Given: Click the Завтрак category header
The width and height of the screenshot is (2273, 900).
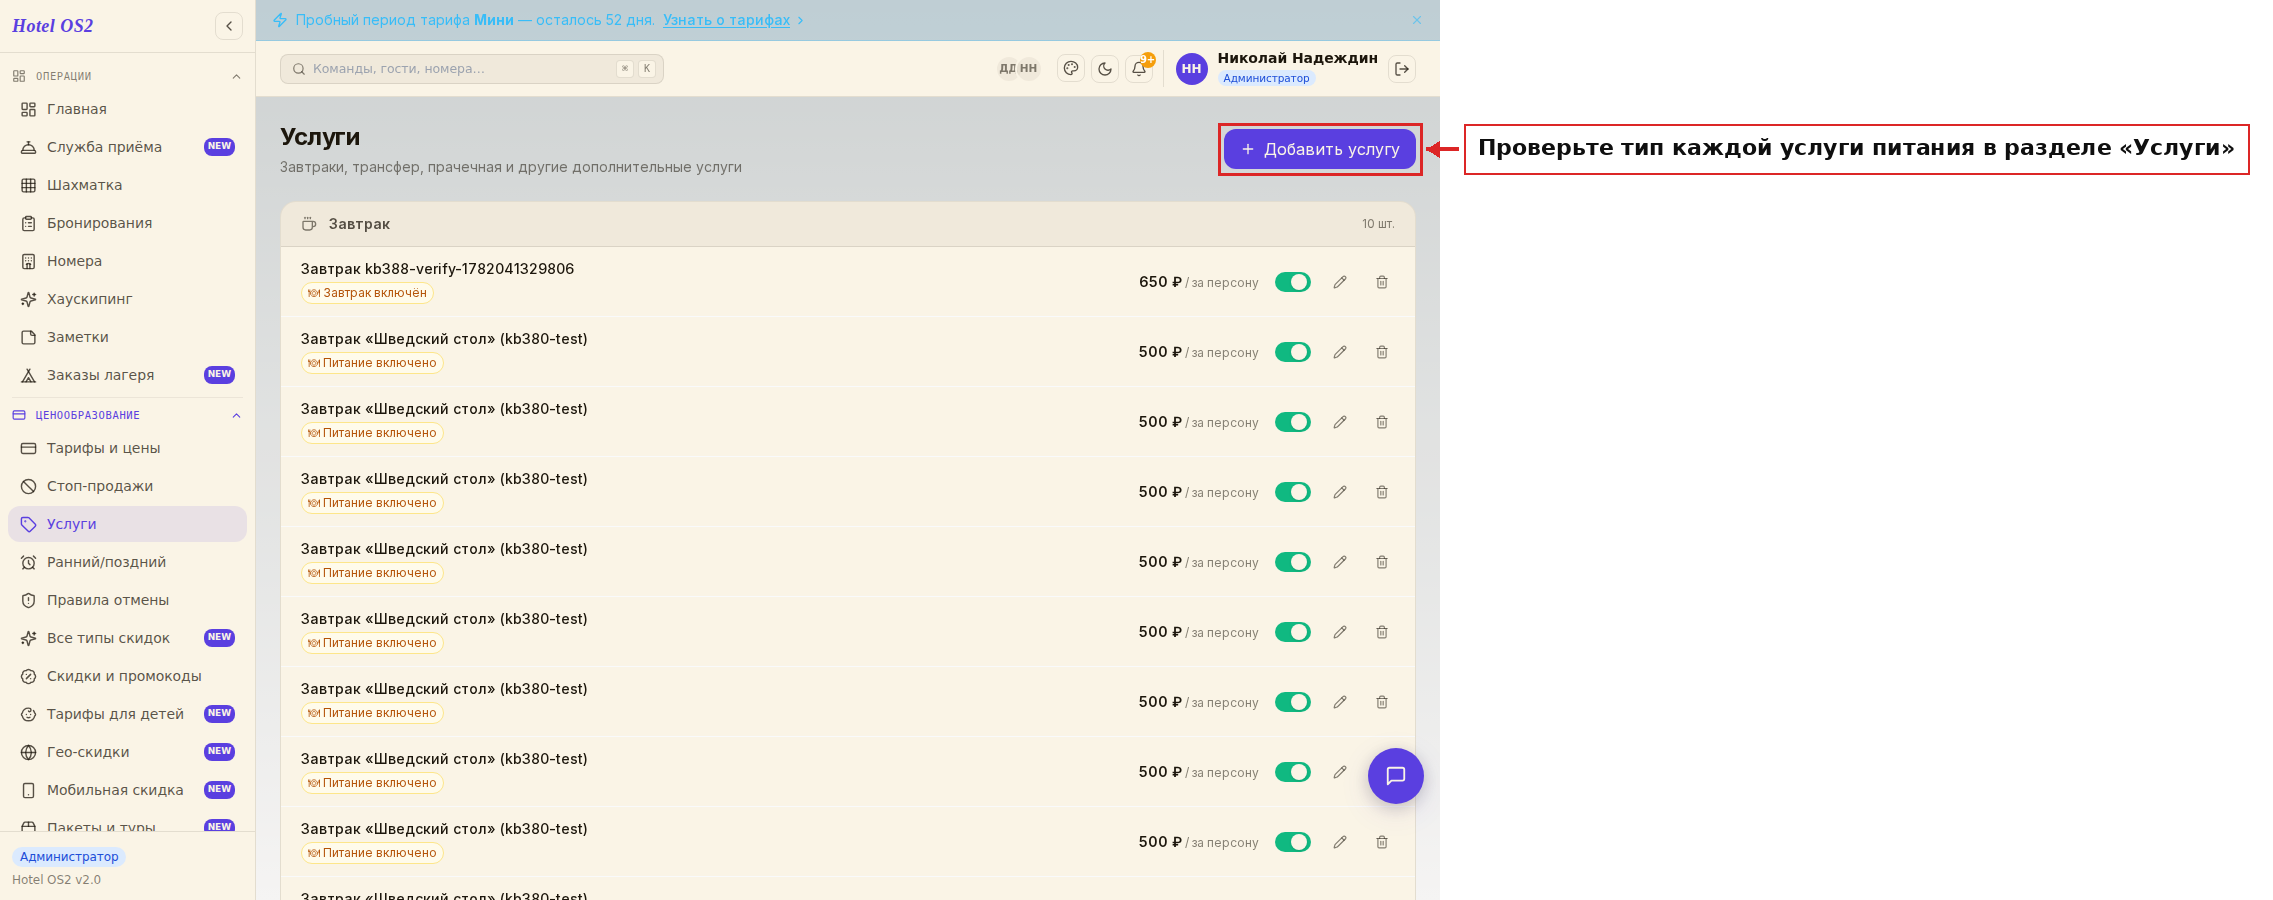Looking at the screenshot, I should pos(848,224).
